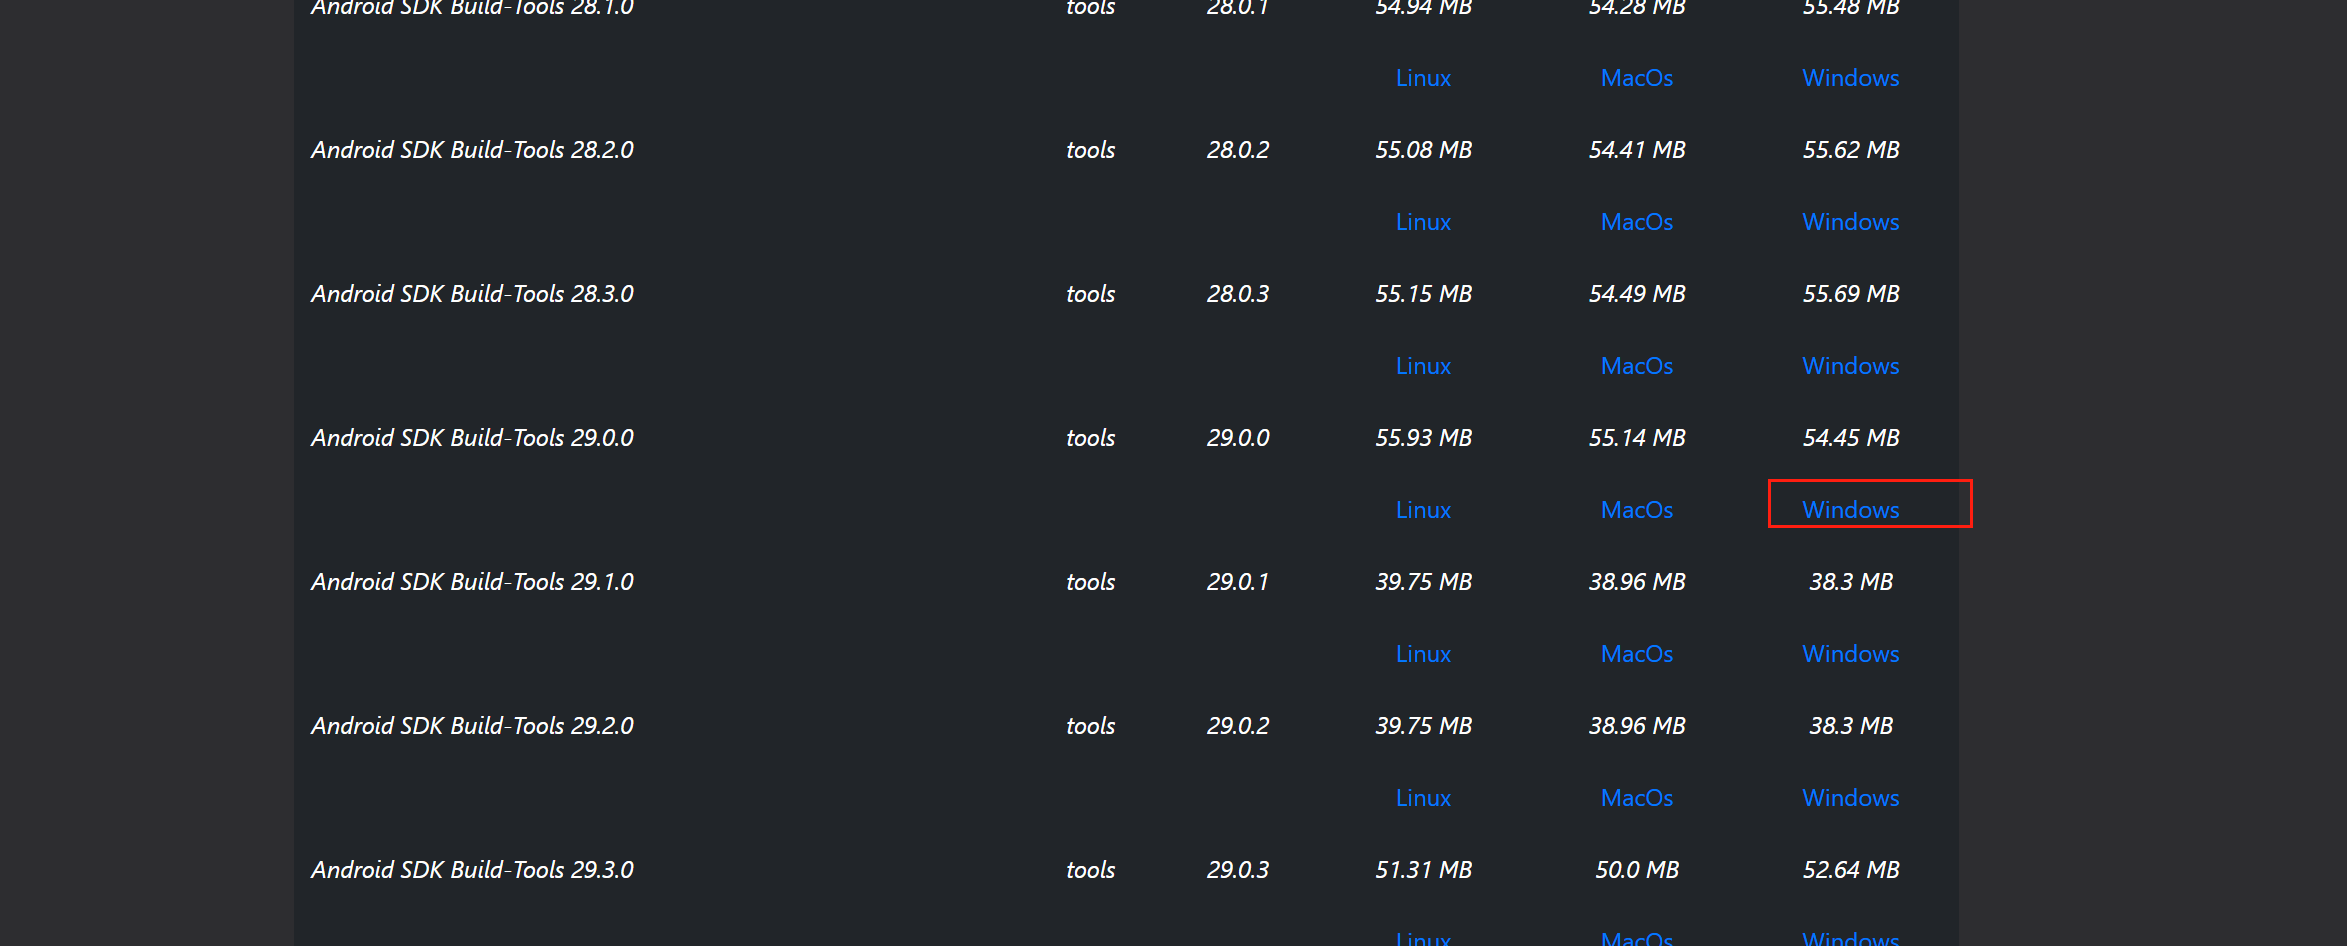The height and width of the screenshot is (946, 2347).
Task: Click the Linux link under 55.08 MB
Action: pyautogui.click(x=1423, y=222)
